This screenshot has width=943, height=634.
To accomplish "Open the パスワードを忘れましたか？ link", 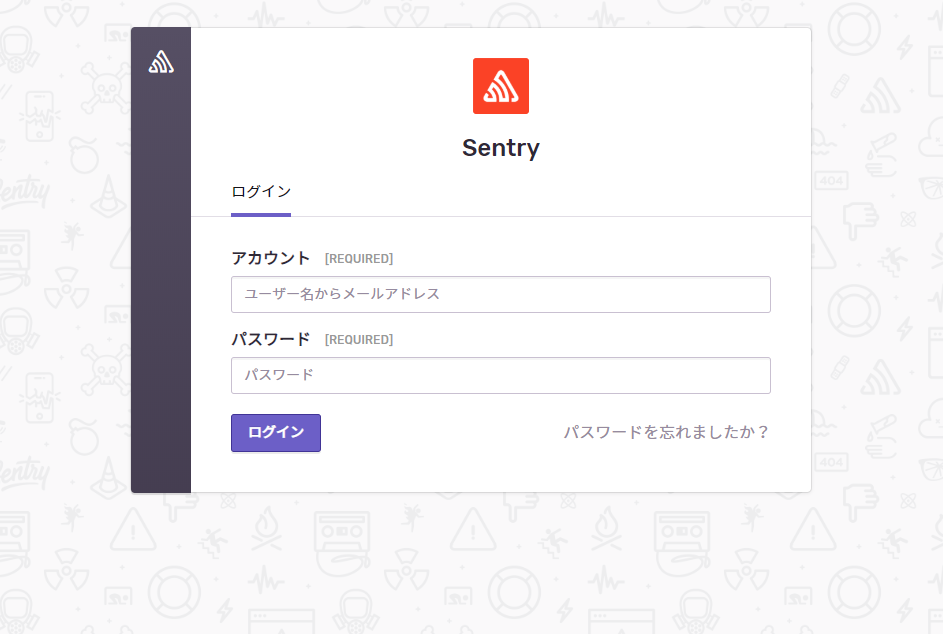I will pos(667,432).
